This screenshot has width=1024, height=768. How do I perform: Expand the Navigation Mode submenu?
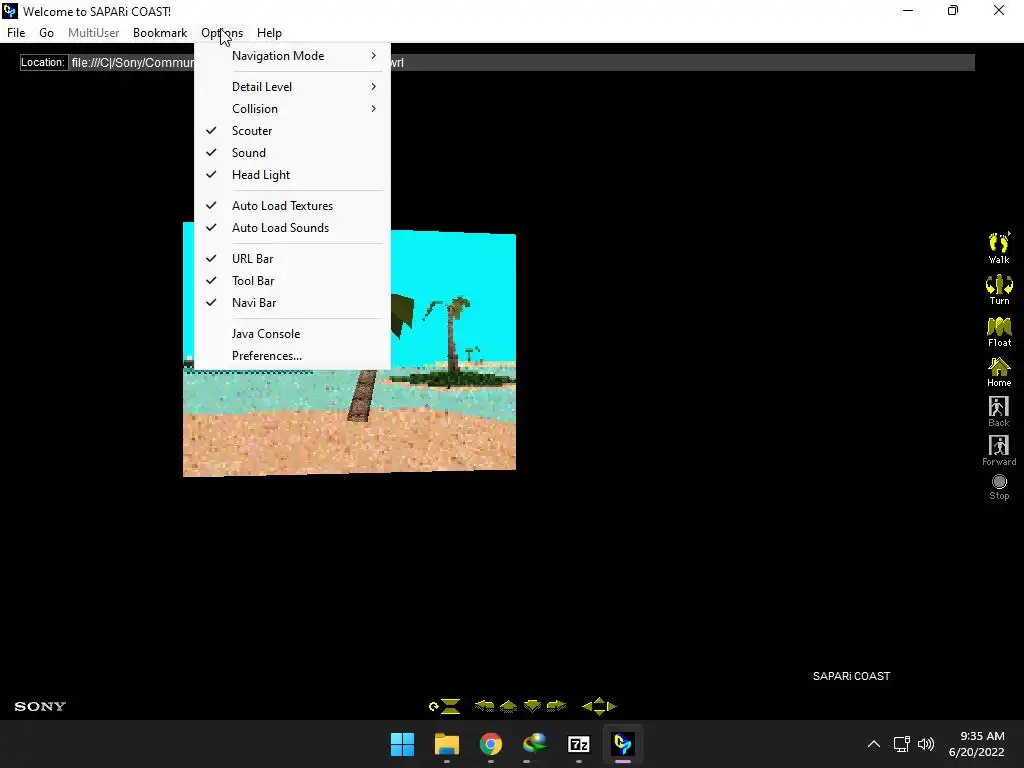pyautogui.click(x=292, y=56)
